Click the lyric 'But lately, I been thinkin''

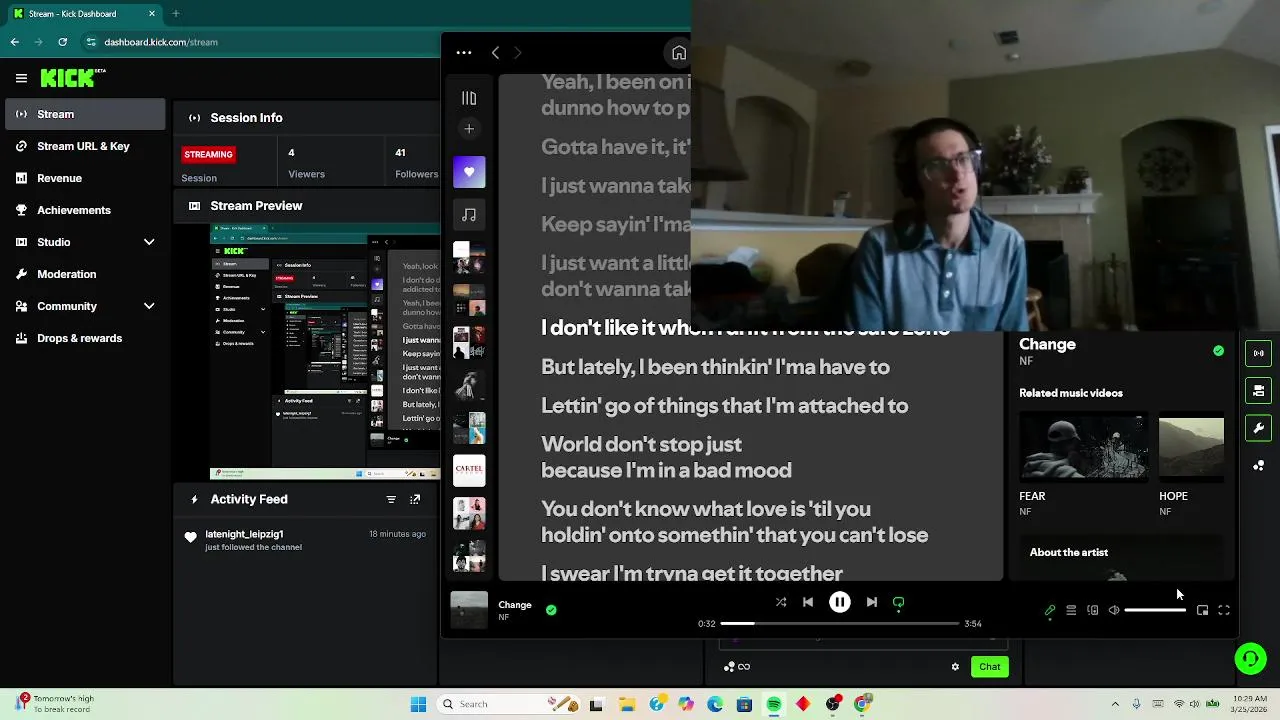point(715,367)
